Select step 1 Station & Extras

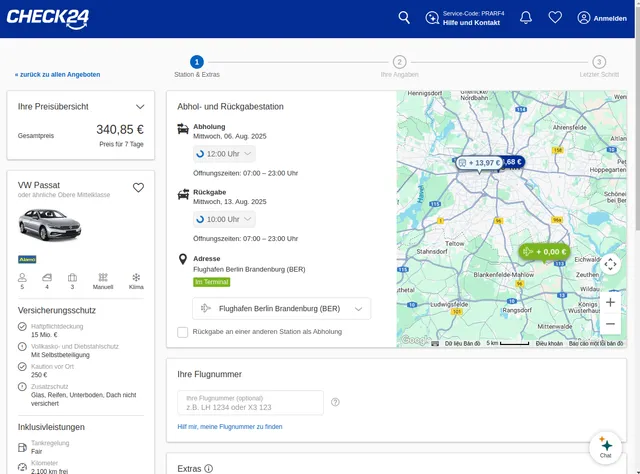[197, 62]
